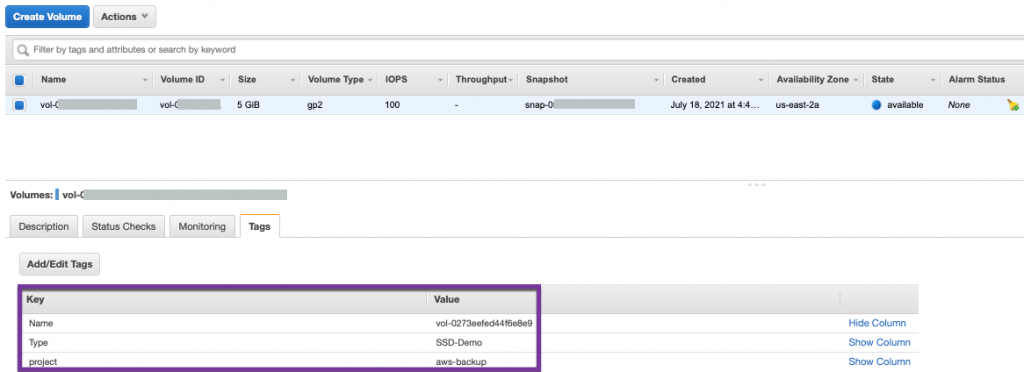Select the 5 GiB size cell

249,105
